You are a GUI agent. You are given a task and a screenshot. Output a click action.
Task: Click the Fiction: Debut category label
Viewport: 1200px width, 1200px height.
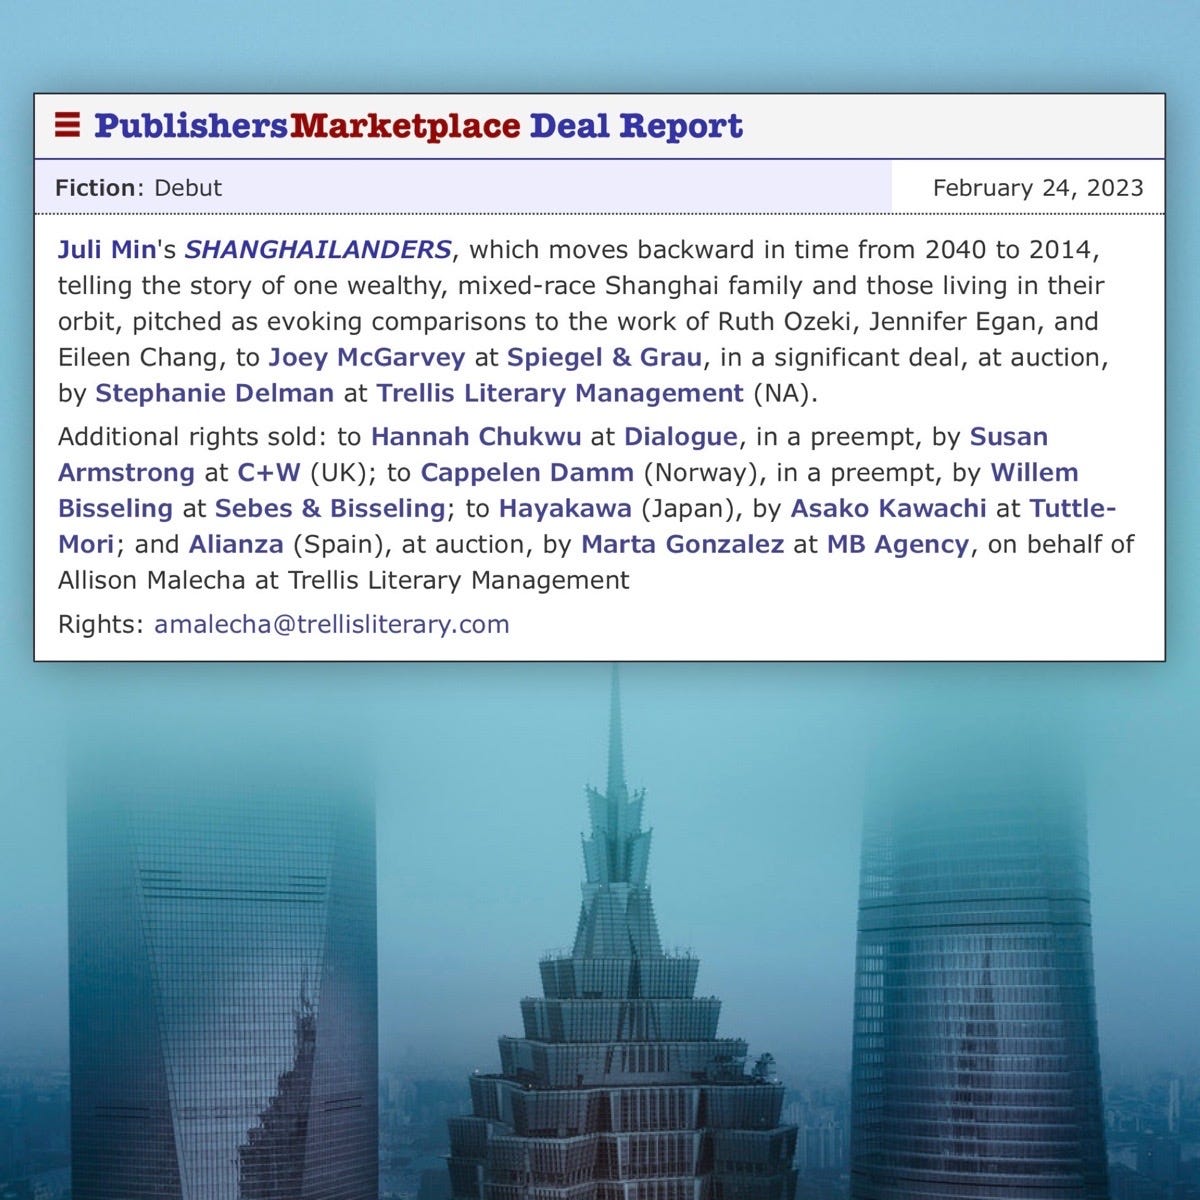point(139,188)
